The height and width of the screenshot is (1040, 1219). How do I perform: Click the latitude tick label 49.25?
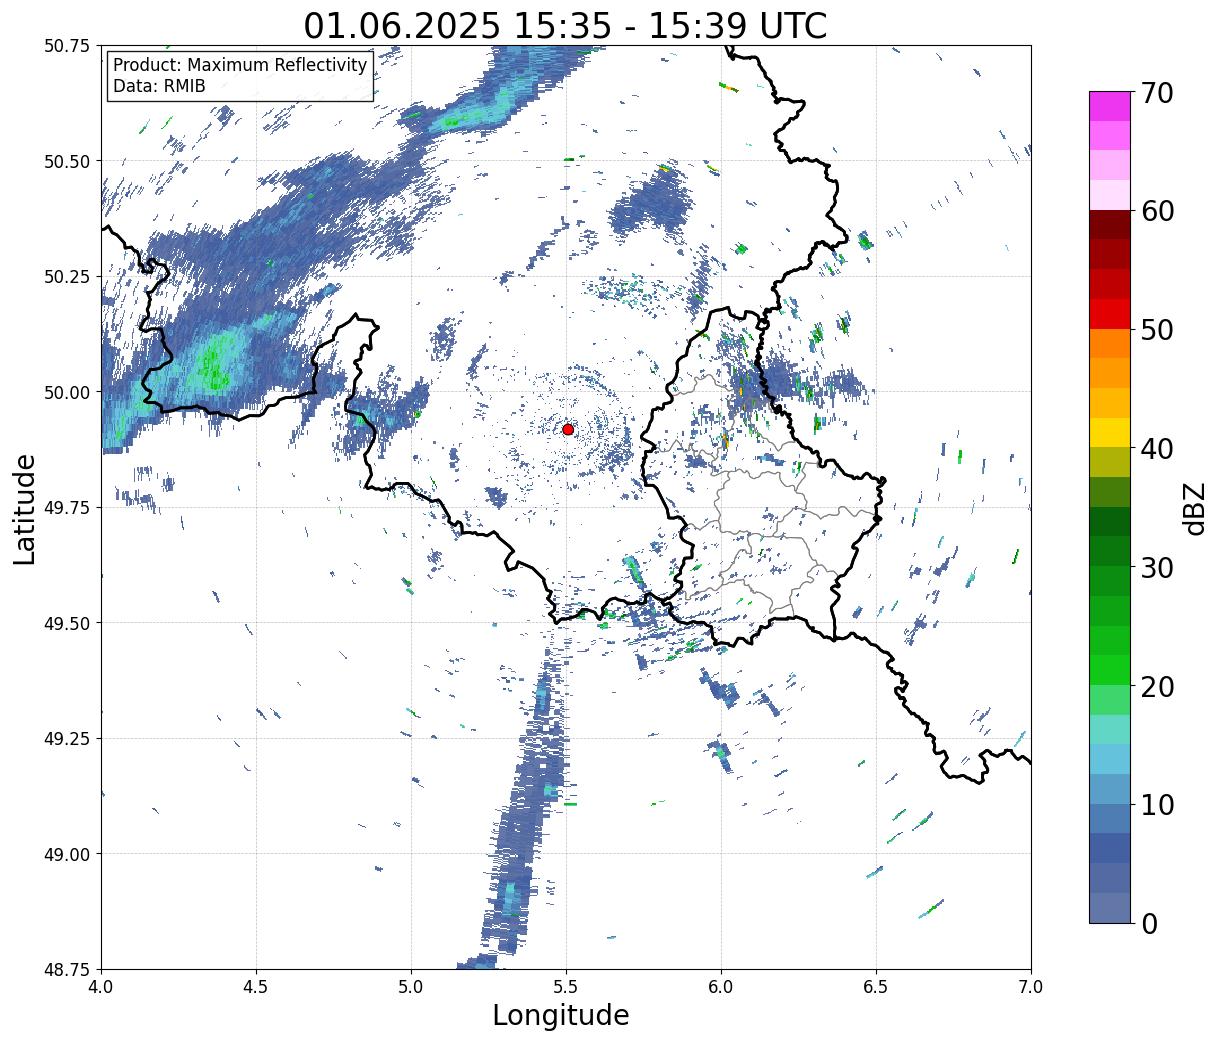click(x=67, y=739)
